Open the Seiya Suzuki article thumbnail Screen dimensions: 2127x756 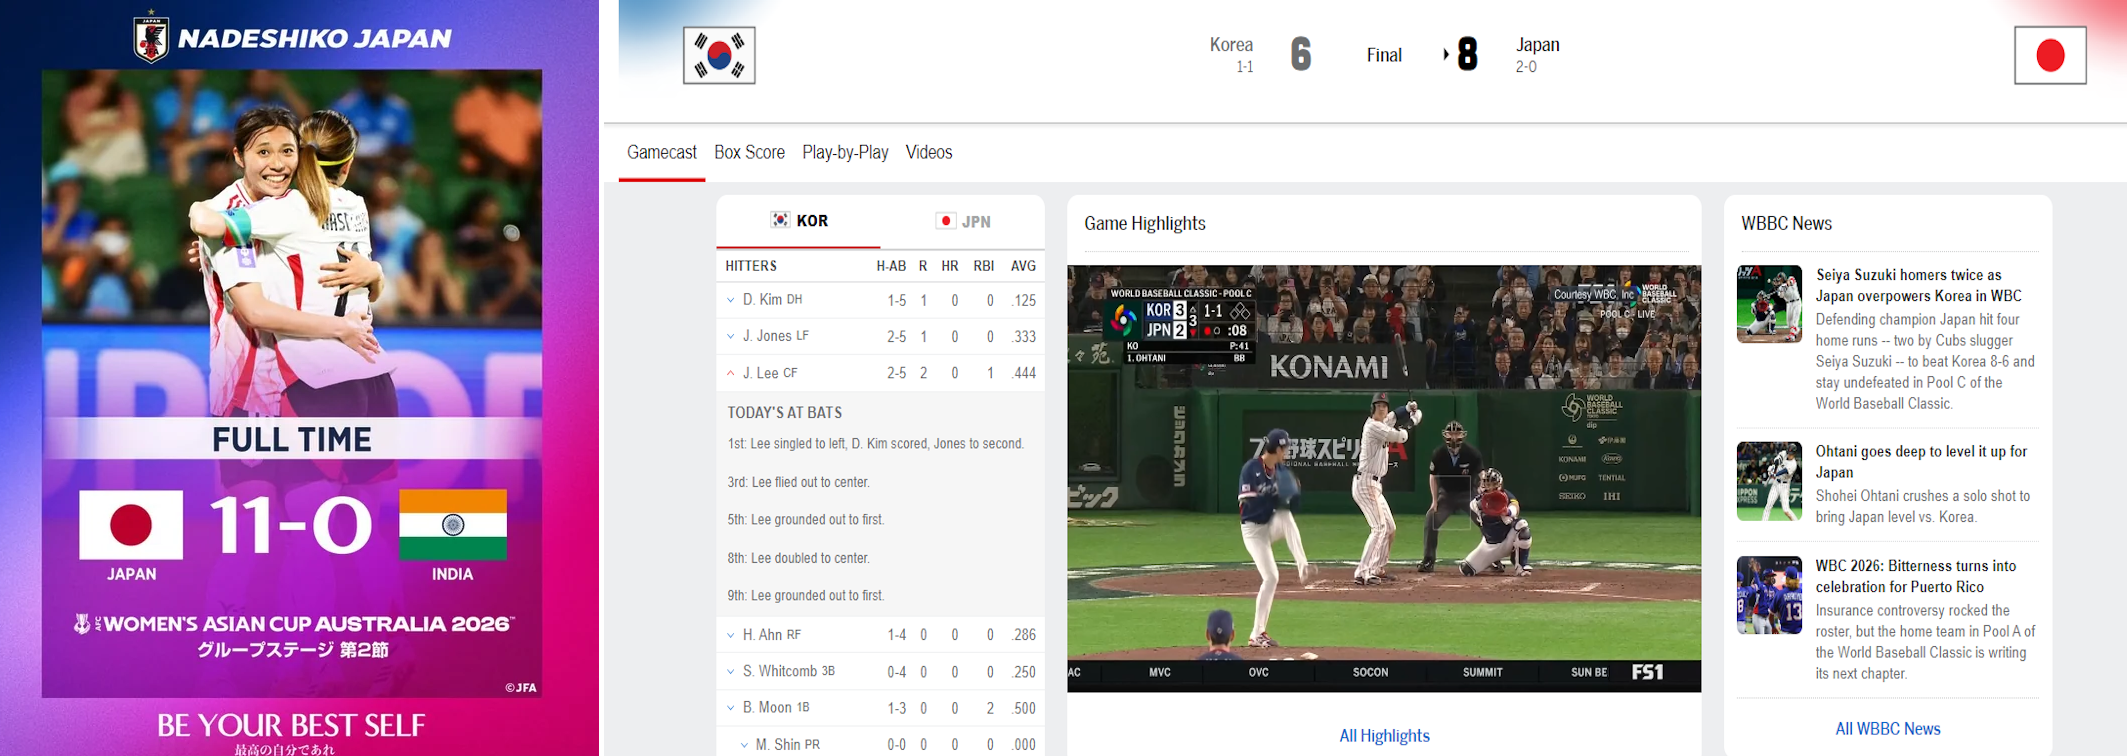coord(1769,304)
